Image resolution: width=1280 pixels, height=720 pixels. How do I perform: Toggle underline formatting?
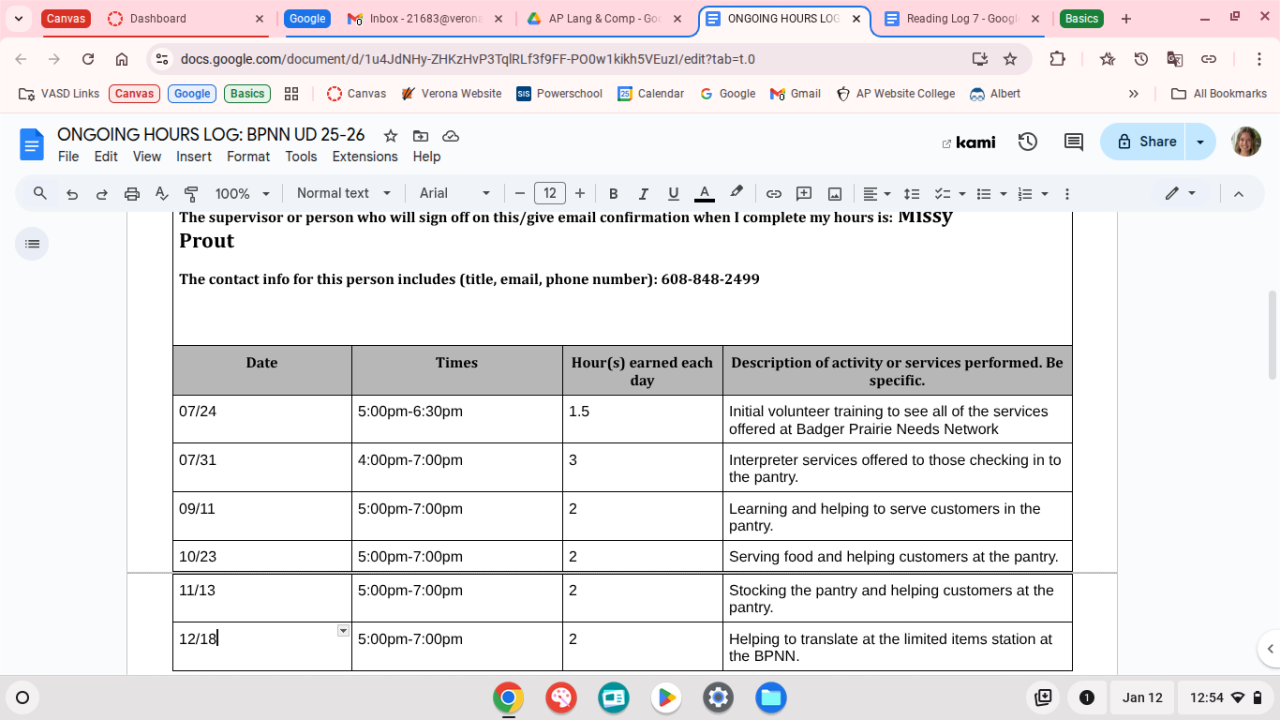(673, 194)
